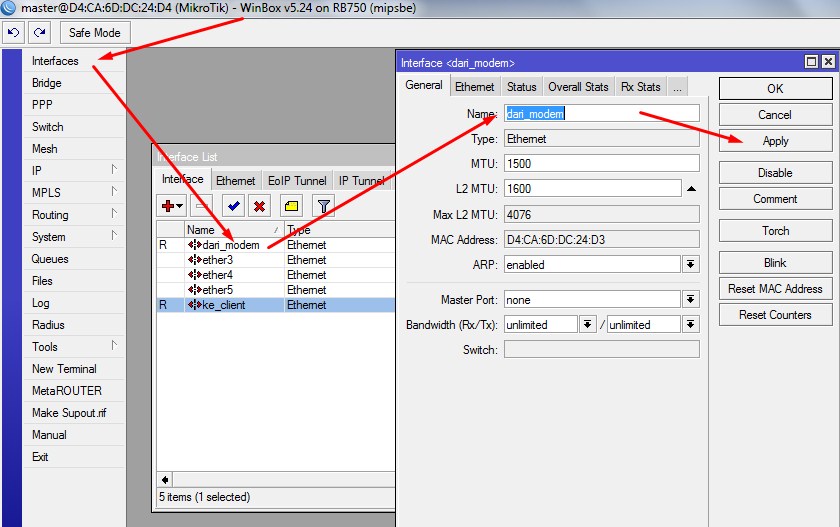The height and width of the screenshot is (527, 840).
Task: Click the Redo arrow icon
Action: [40, 33]
